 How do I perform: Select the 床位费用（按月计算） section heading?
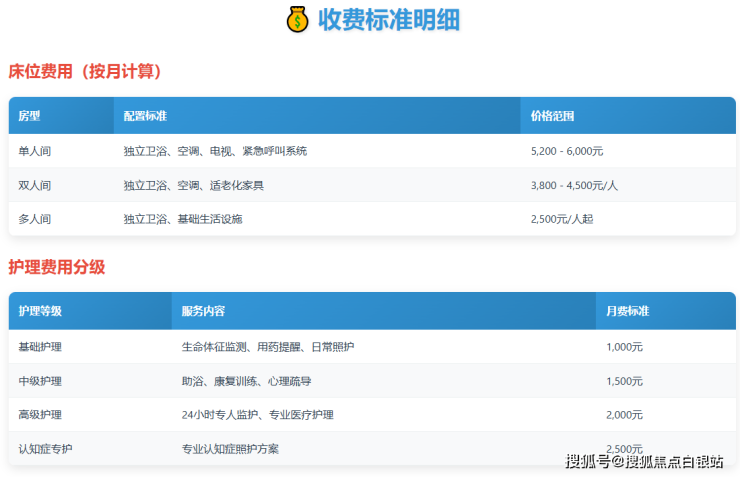pyautogui.click(x=85, y=72)
